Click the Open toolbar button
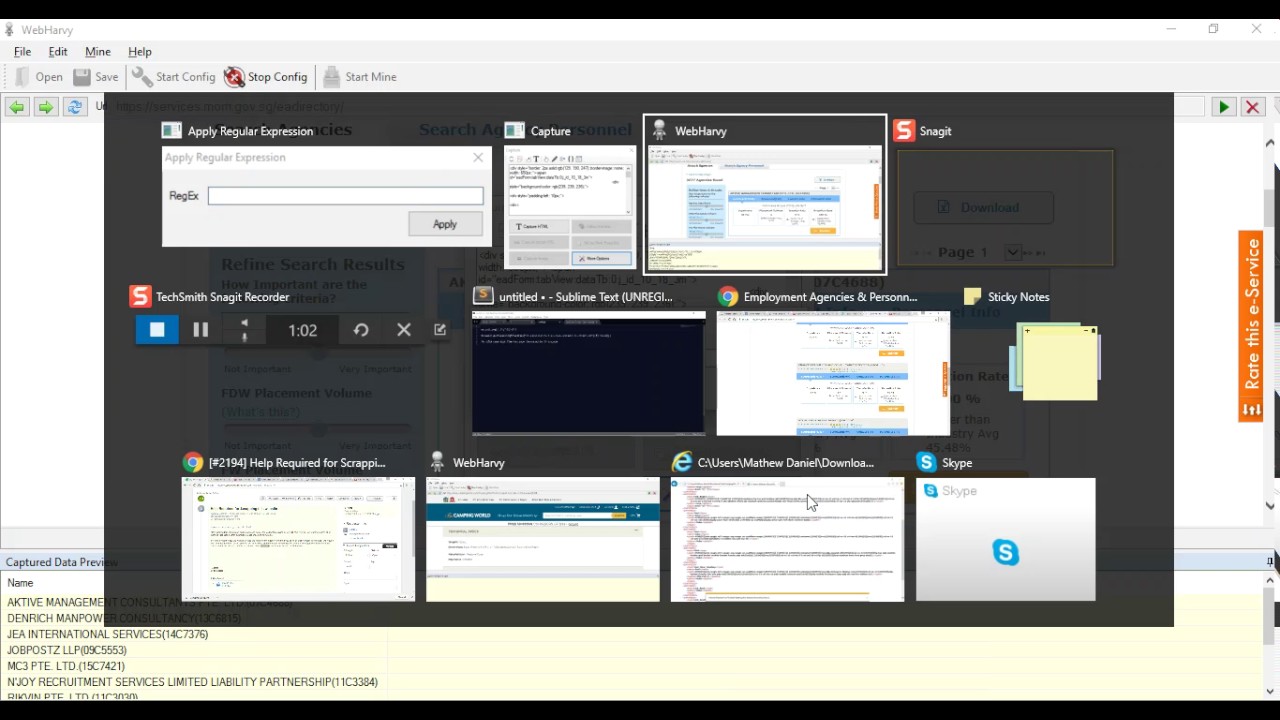Screen dimensions: 1280x720 [39, 77]
